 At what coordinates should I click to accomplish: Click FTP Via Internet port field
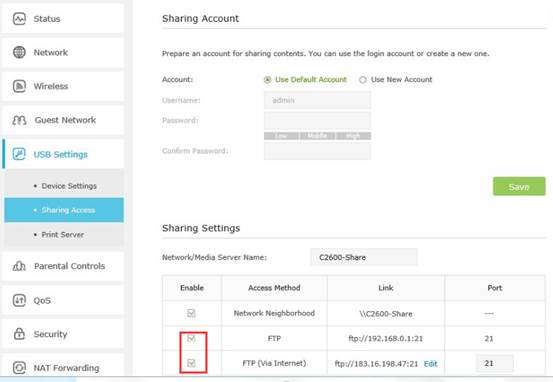[x=494, y=363]
